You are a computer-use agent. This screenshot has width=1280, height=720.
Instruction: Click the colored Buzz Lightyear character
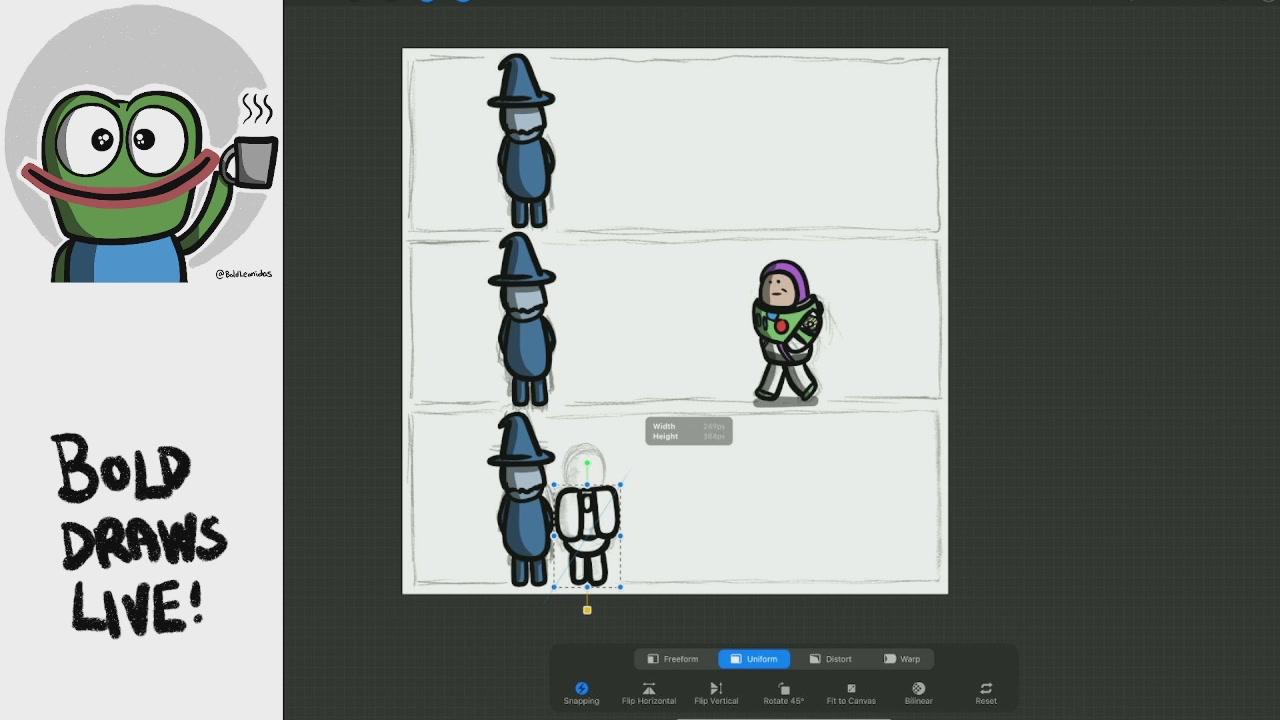788,332
